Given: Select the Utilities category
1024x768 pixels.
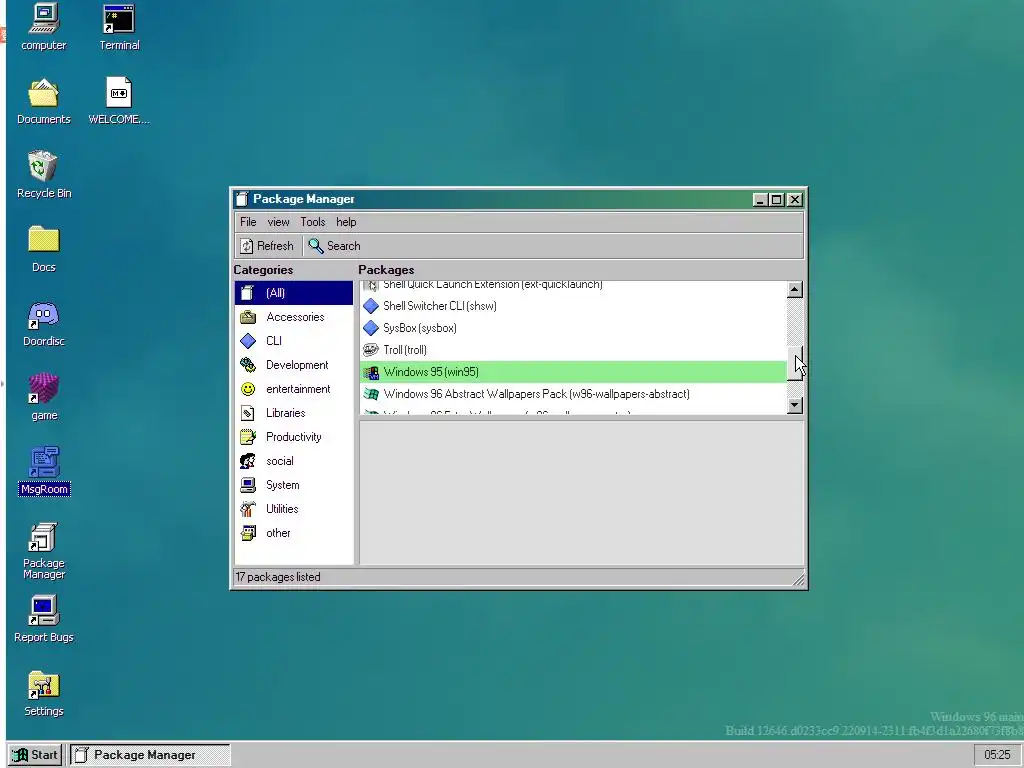Looking at the screenshot, I should click(x=294, y=509).
